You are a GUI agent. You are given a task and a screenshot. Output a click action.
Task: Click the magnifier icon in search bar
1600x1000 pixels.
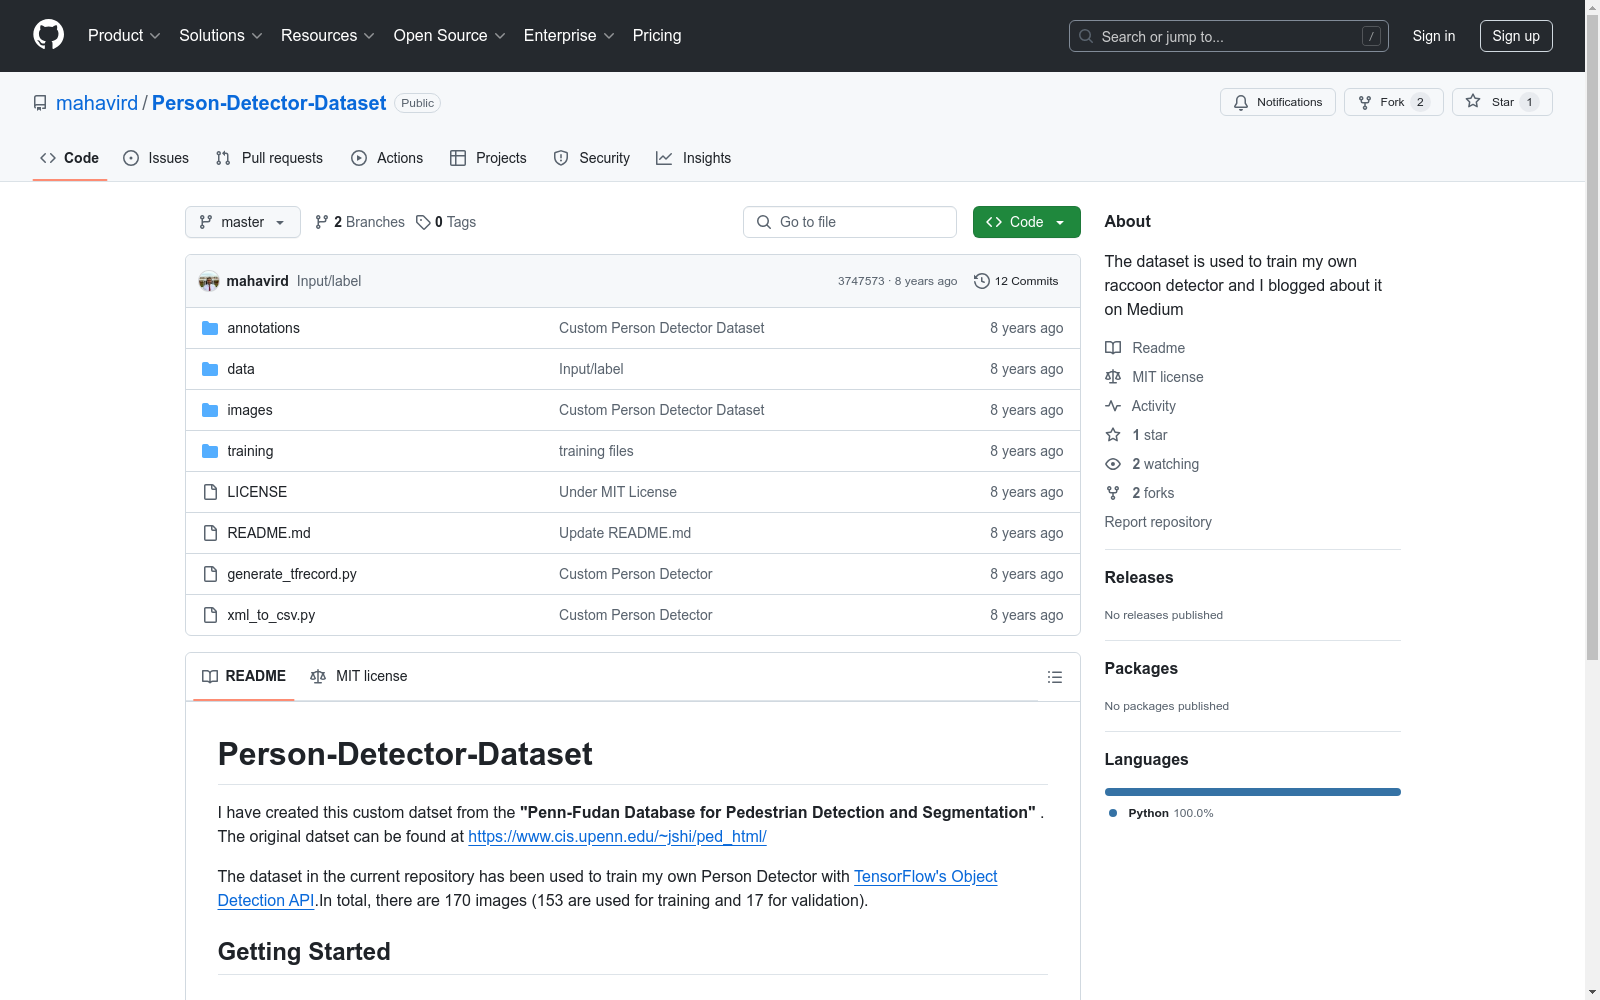(x=1086, y=36)
